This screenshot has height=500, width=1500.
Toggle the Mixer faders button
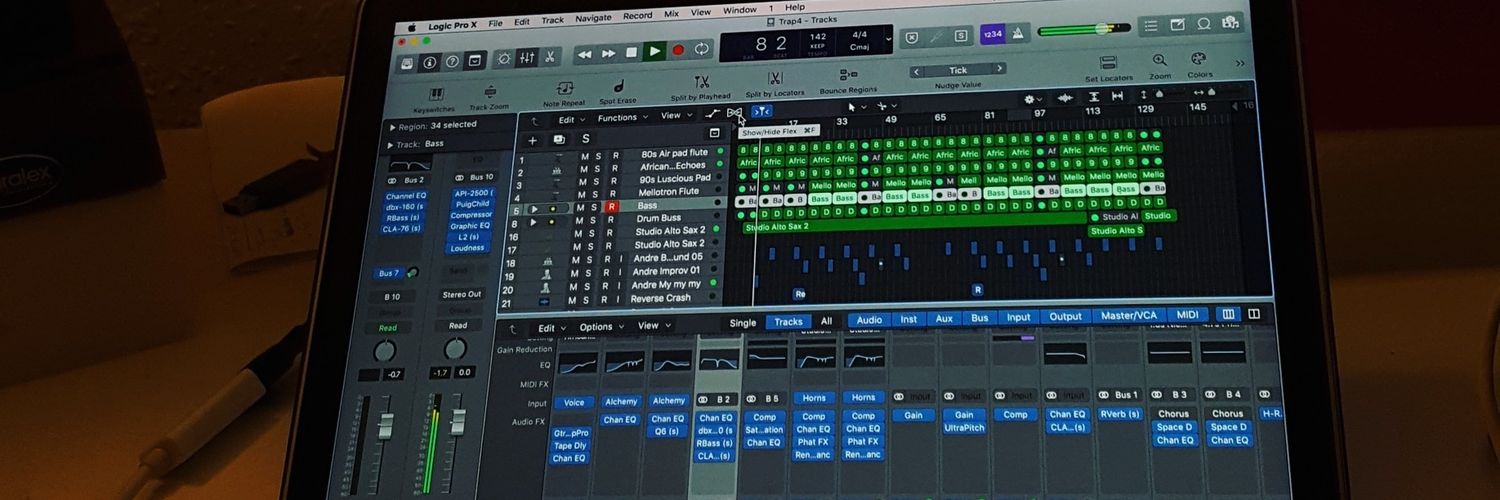527,58
